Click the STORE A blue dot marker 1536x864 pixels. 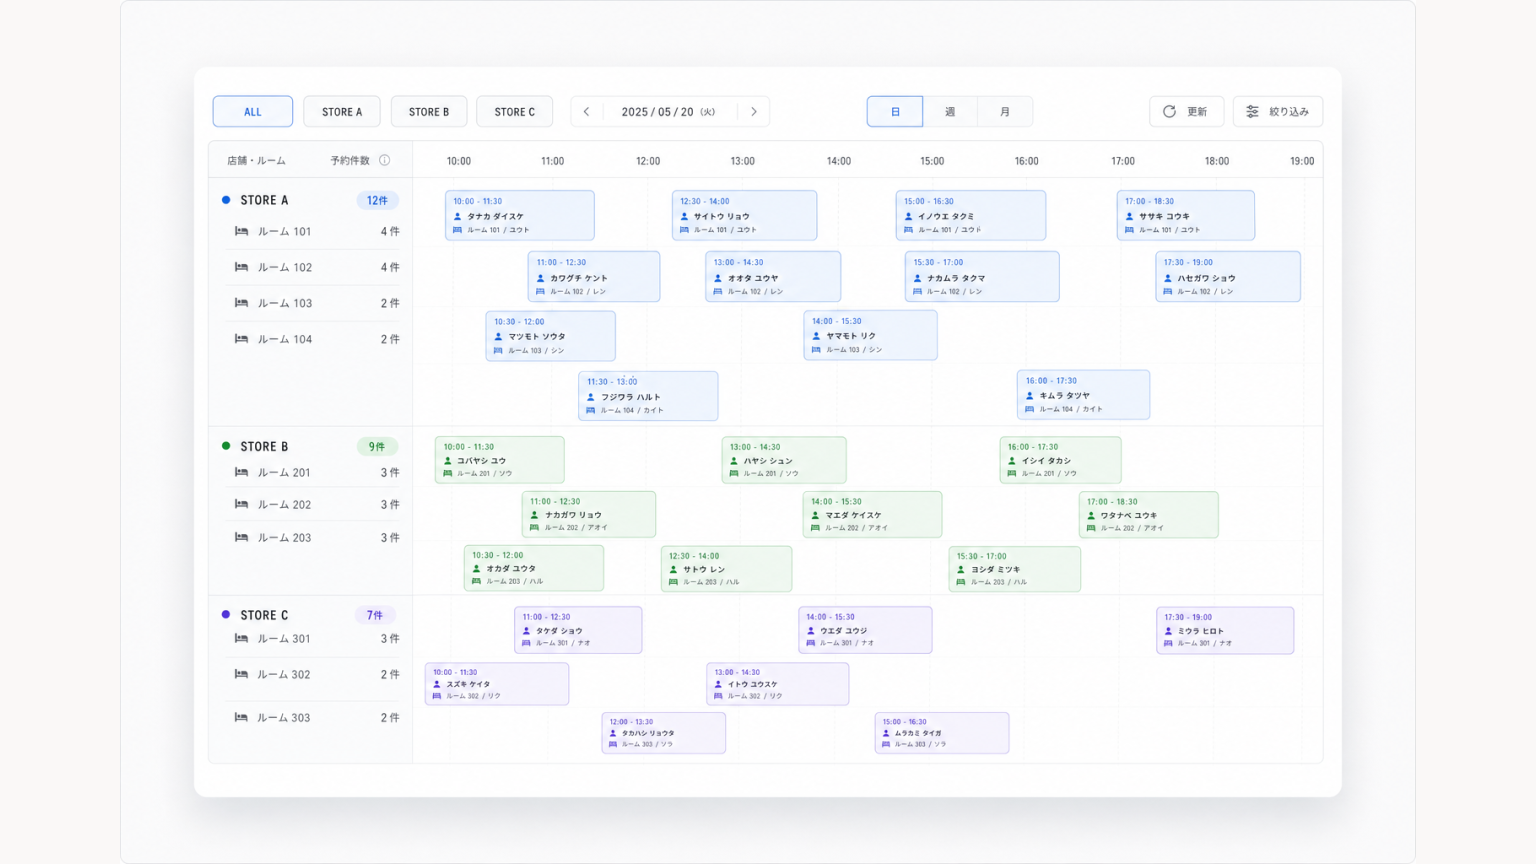tap(226, 200)
